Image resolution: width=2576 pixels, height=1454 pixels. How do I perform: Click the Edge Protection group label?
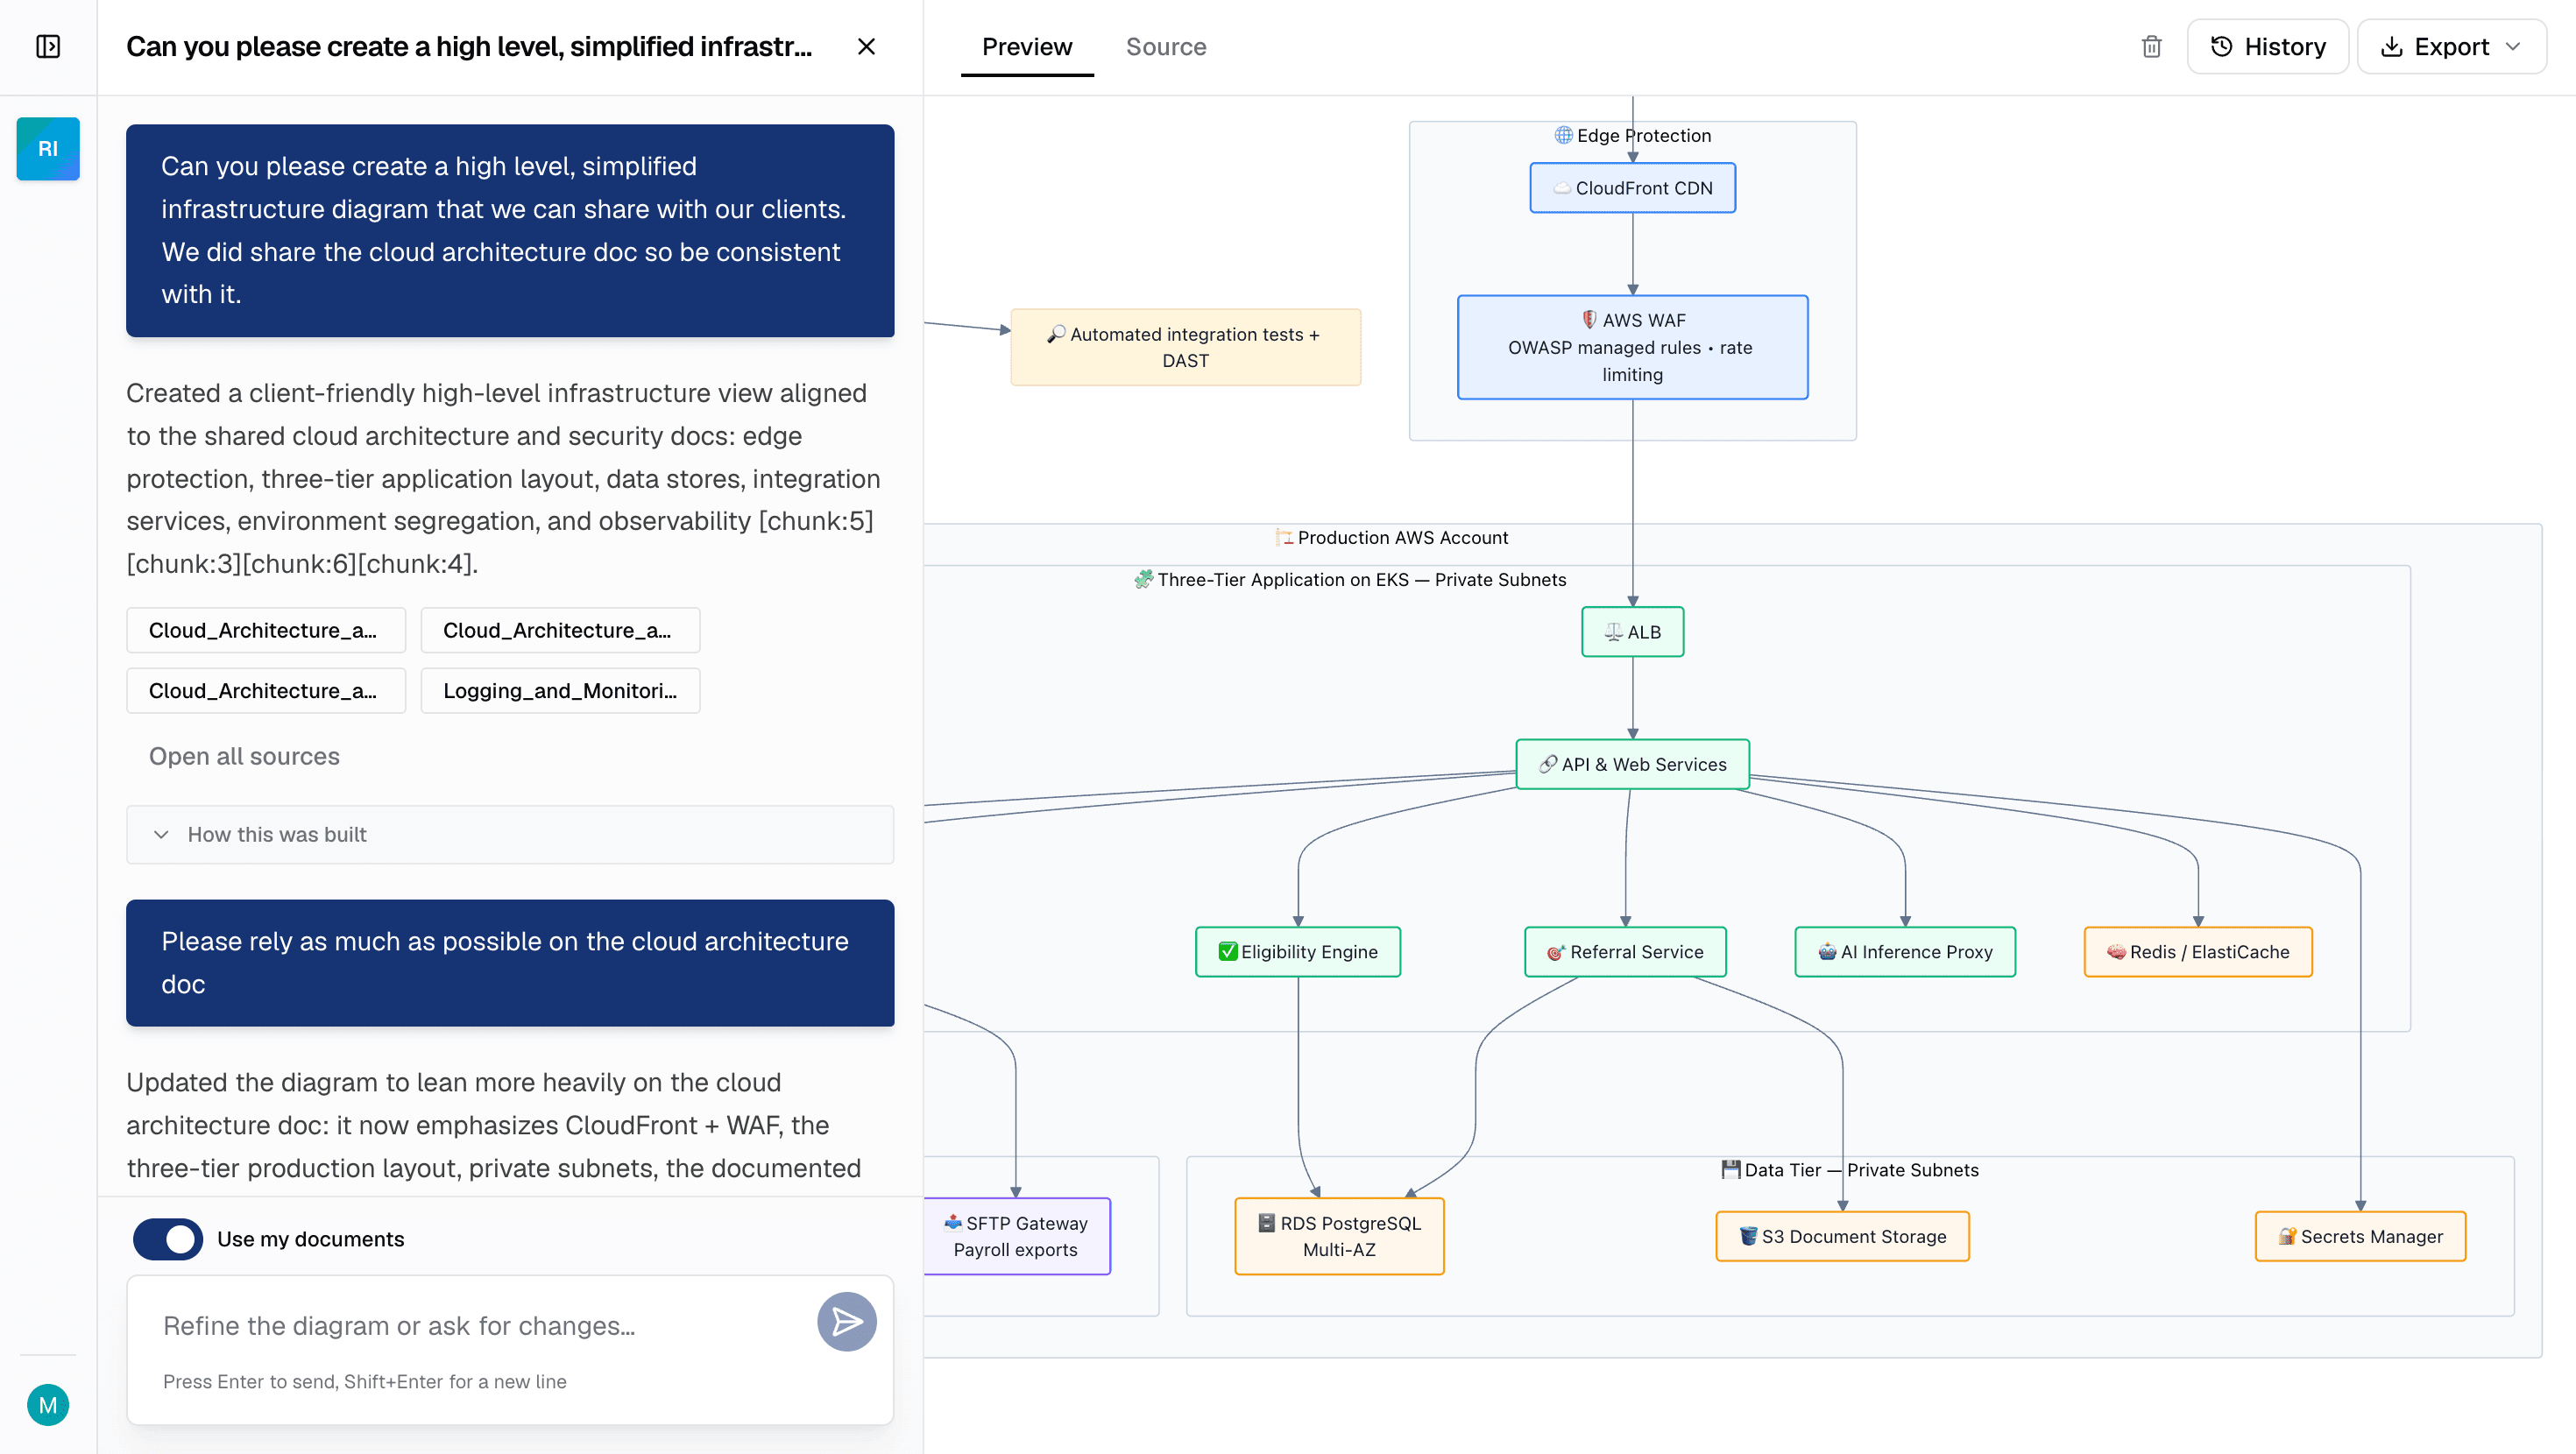pos(1632,135)
